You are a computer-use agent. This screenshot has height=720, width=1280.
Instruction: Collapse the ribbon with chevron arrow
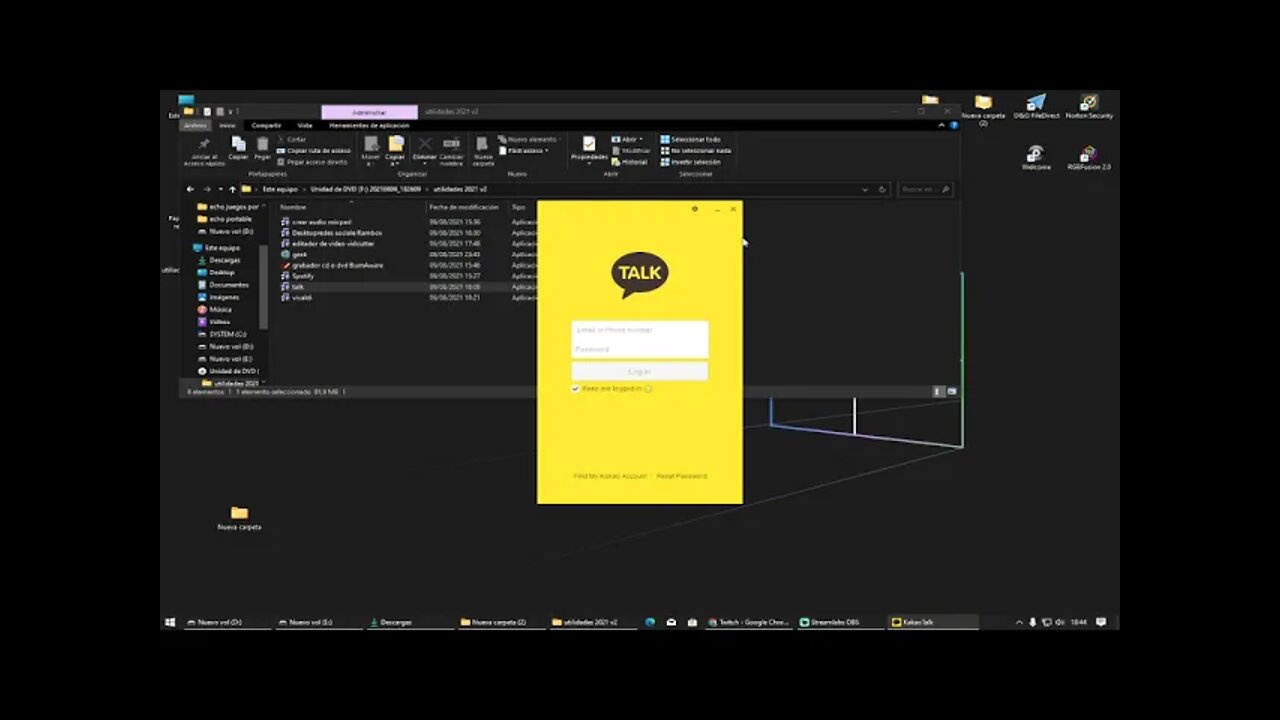point(941,125)
